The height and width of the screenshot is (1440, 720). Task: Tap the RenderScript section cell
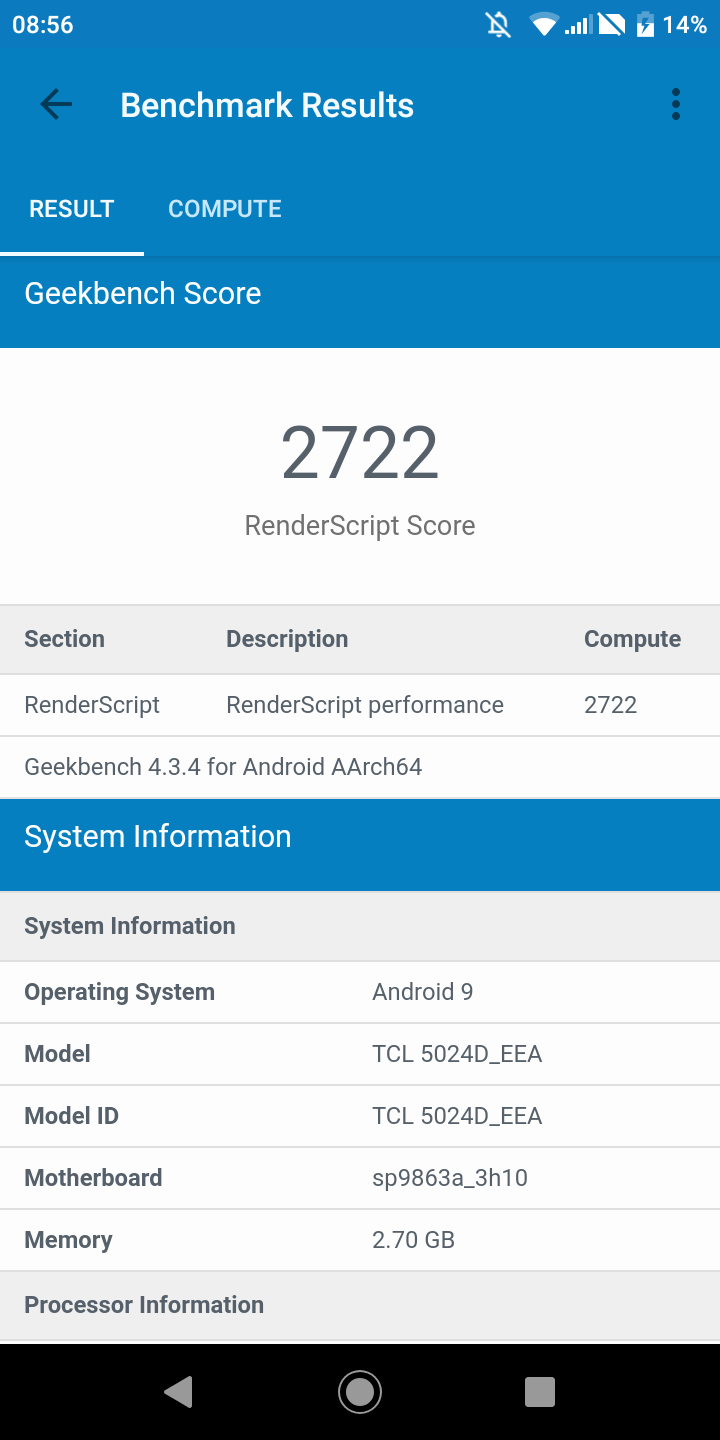[92, 705]
